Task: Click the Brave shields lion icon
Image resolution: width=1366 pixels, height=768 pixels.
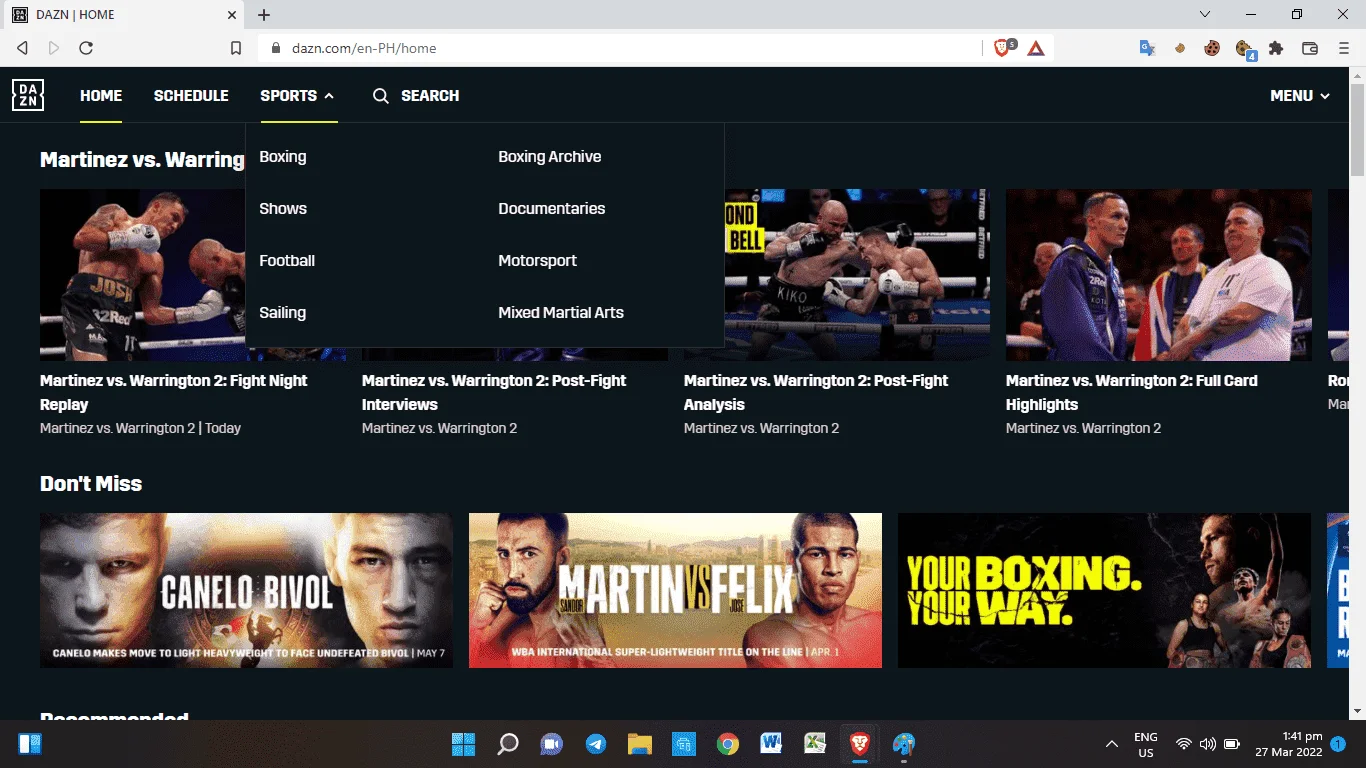Action: coord(1003,48)
